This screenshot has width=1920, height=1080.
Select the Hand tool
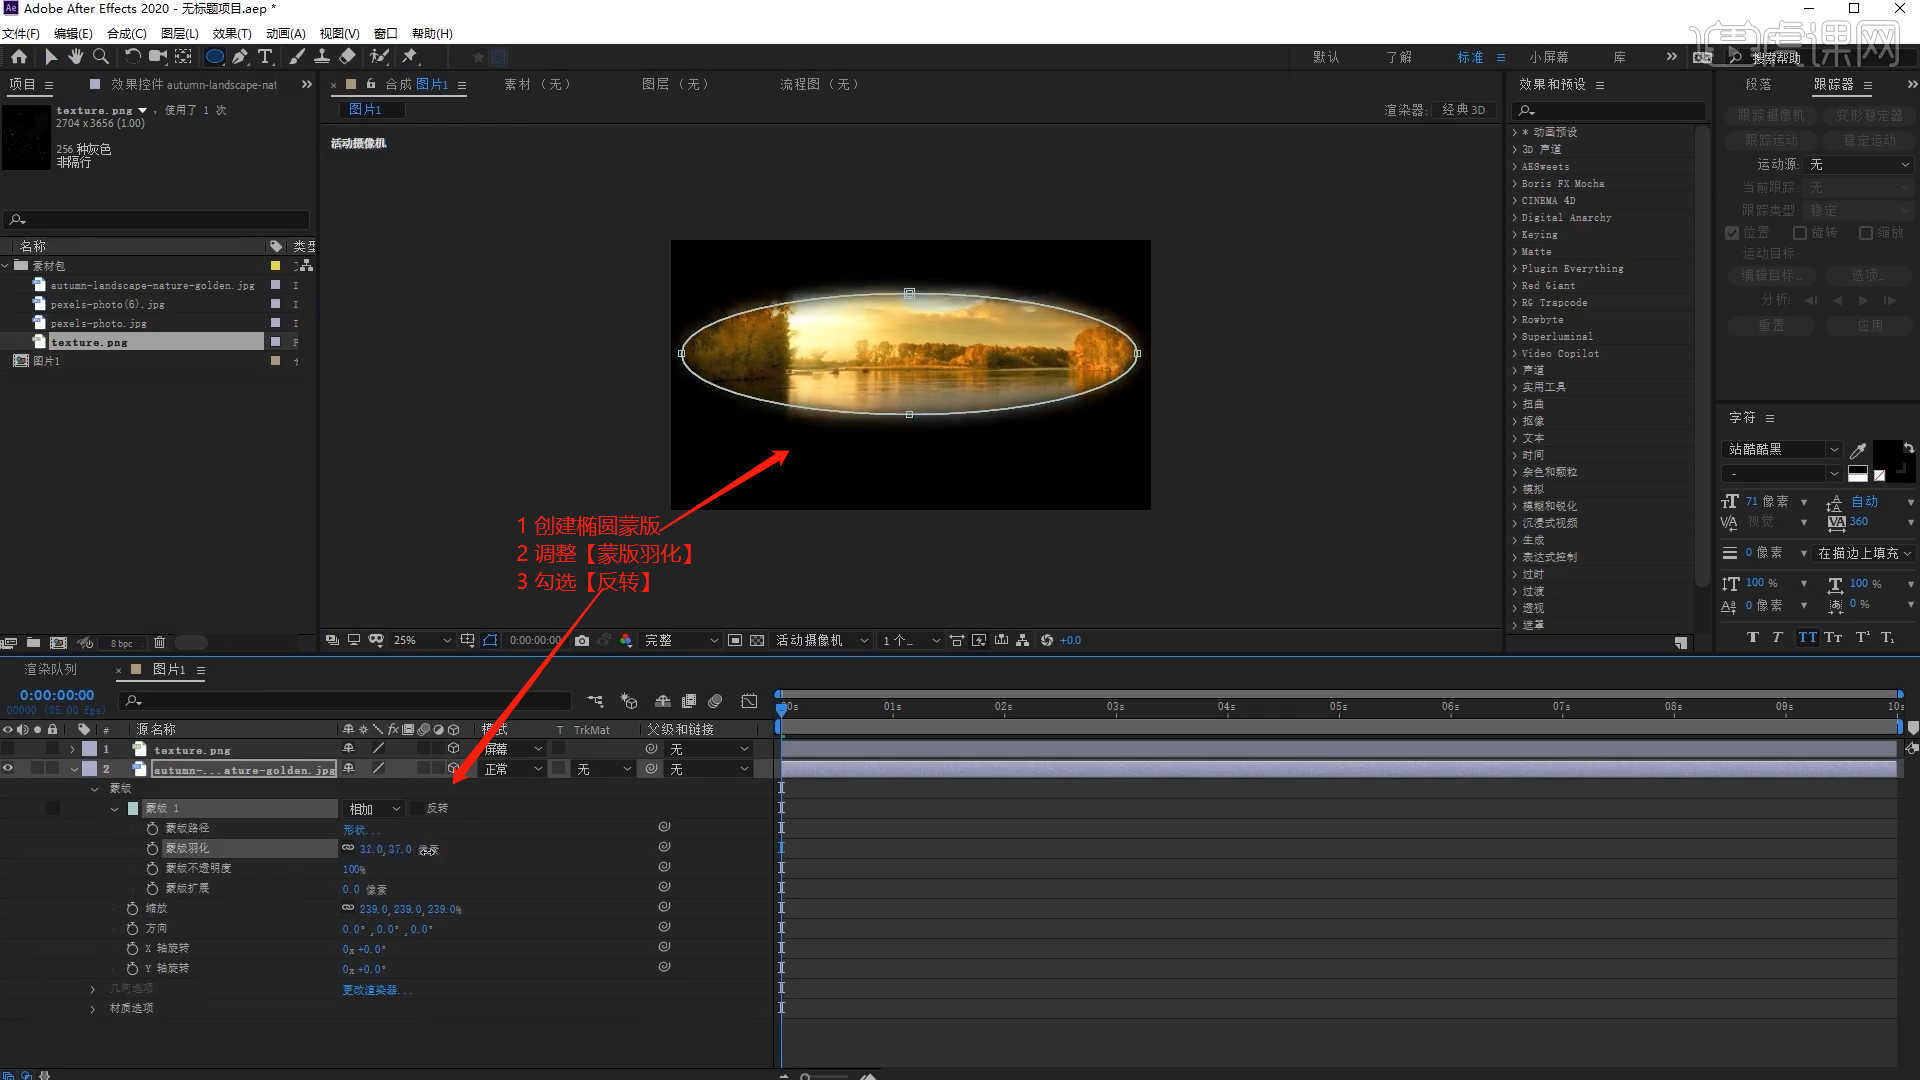pos(76,57)
